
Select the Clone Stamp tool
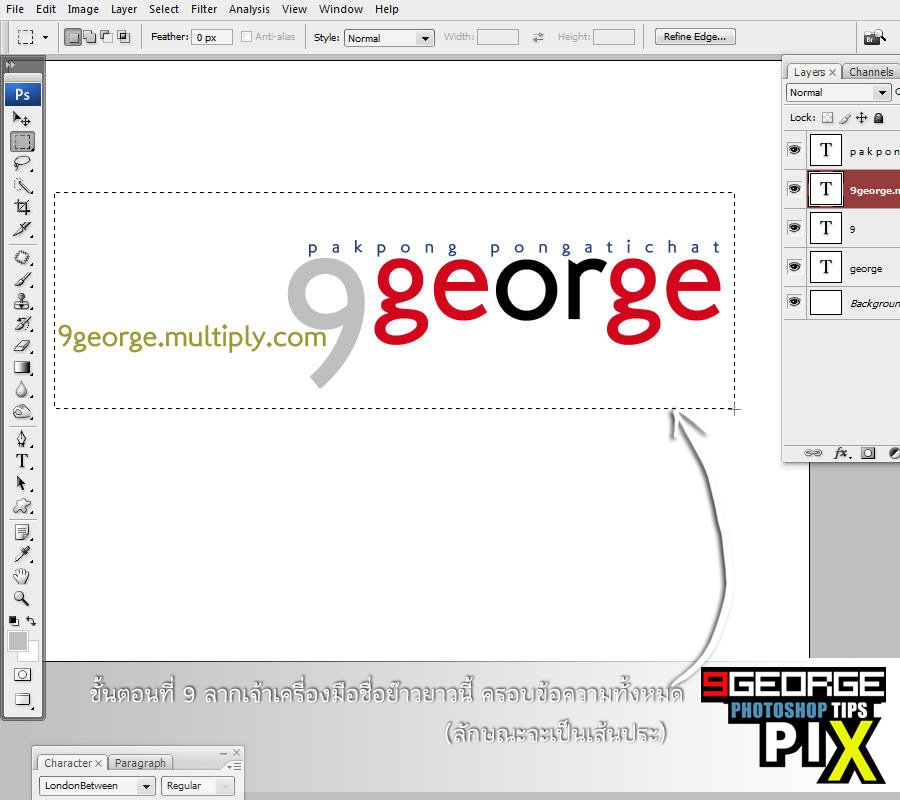[22, 301]
